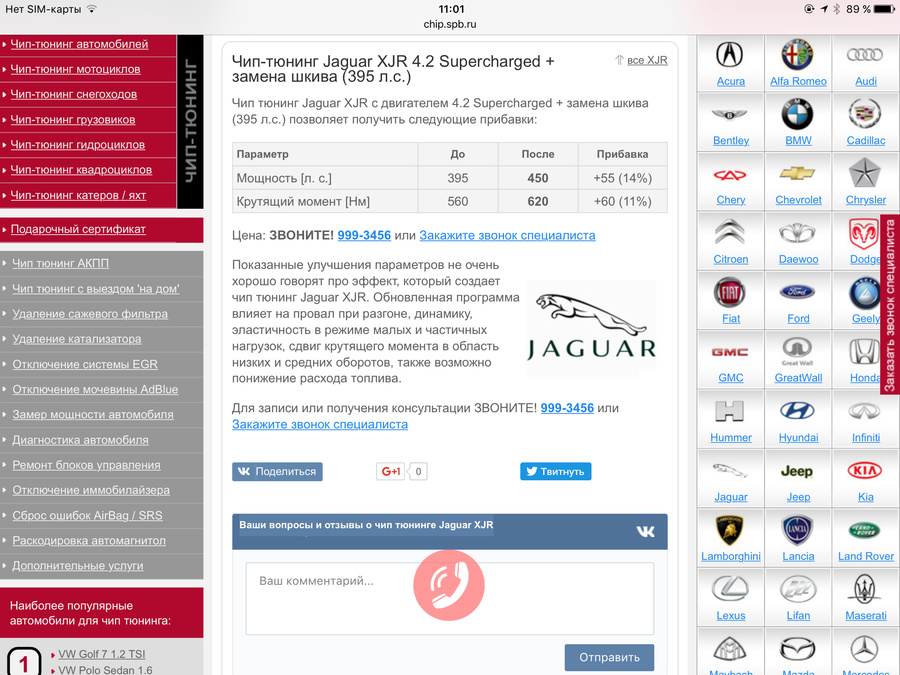The width and height of the screenshot is (900, 675).
Task: Tap phone number 999-3456 beside Цена
Action: point(364,235)
